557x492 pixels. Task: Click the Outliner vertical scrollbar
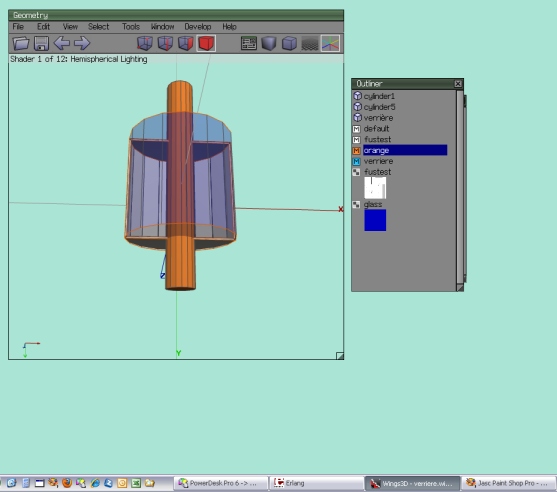[x=460, y=186]
